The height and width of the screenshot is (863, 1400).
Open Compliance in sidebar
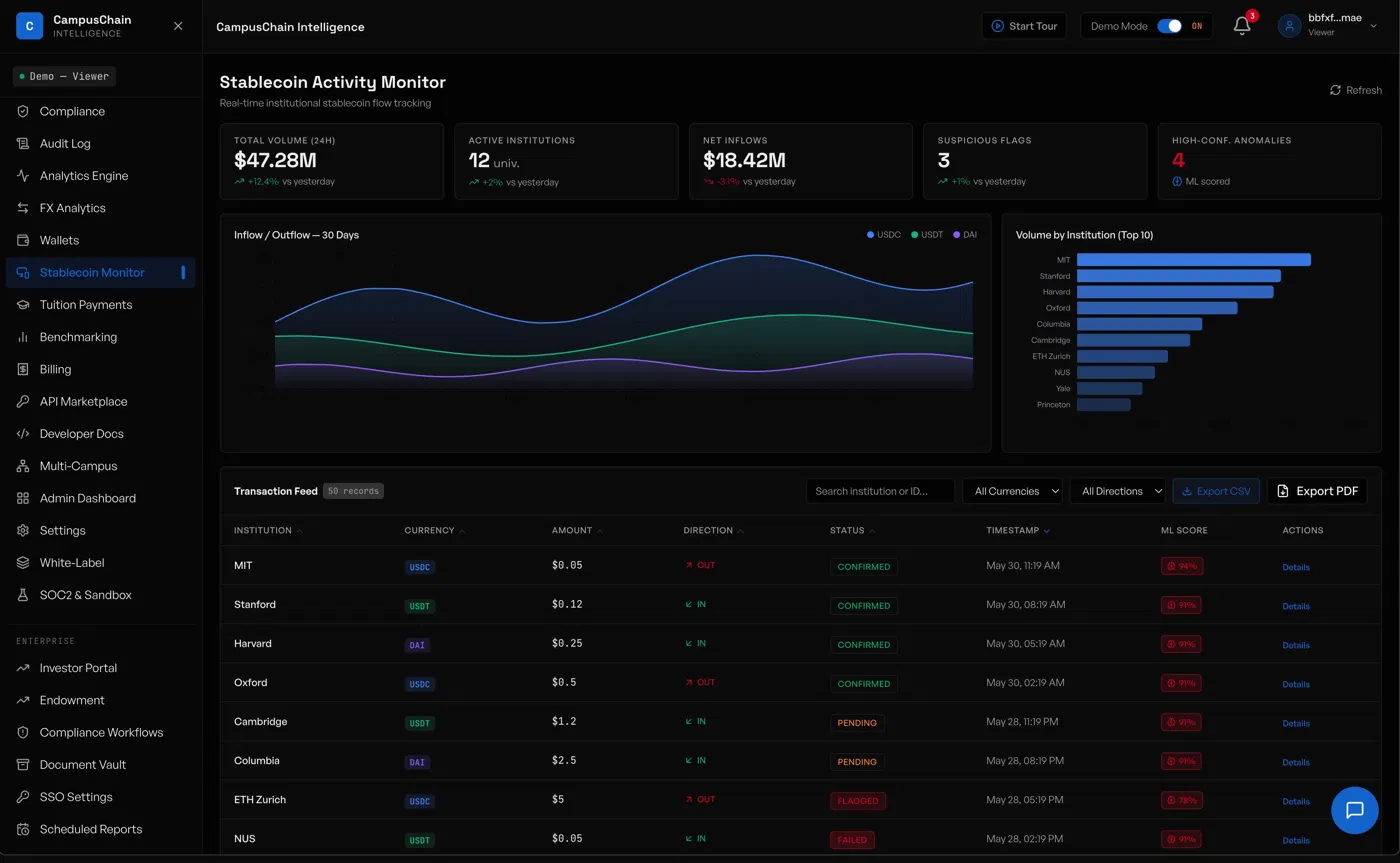click(100, 111)
